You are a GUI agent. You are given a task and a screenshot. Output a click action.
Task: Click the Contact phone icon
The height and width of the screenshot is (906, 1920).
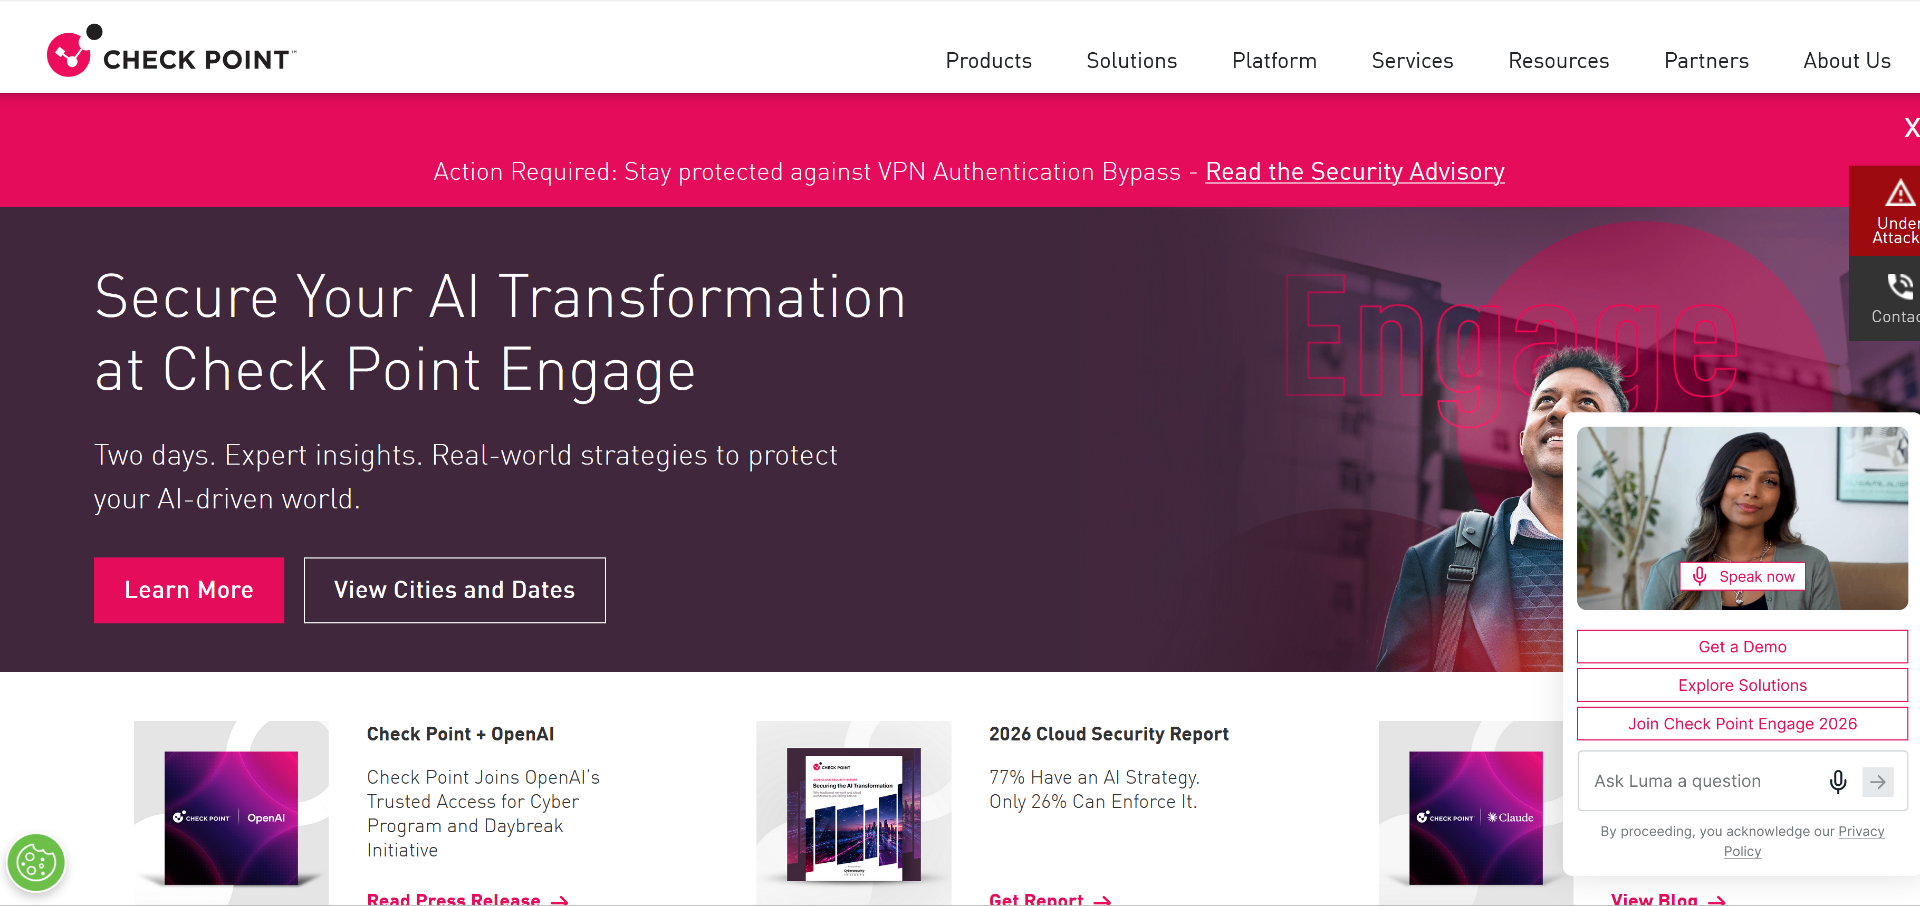[x=1899, y=286]
